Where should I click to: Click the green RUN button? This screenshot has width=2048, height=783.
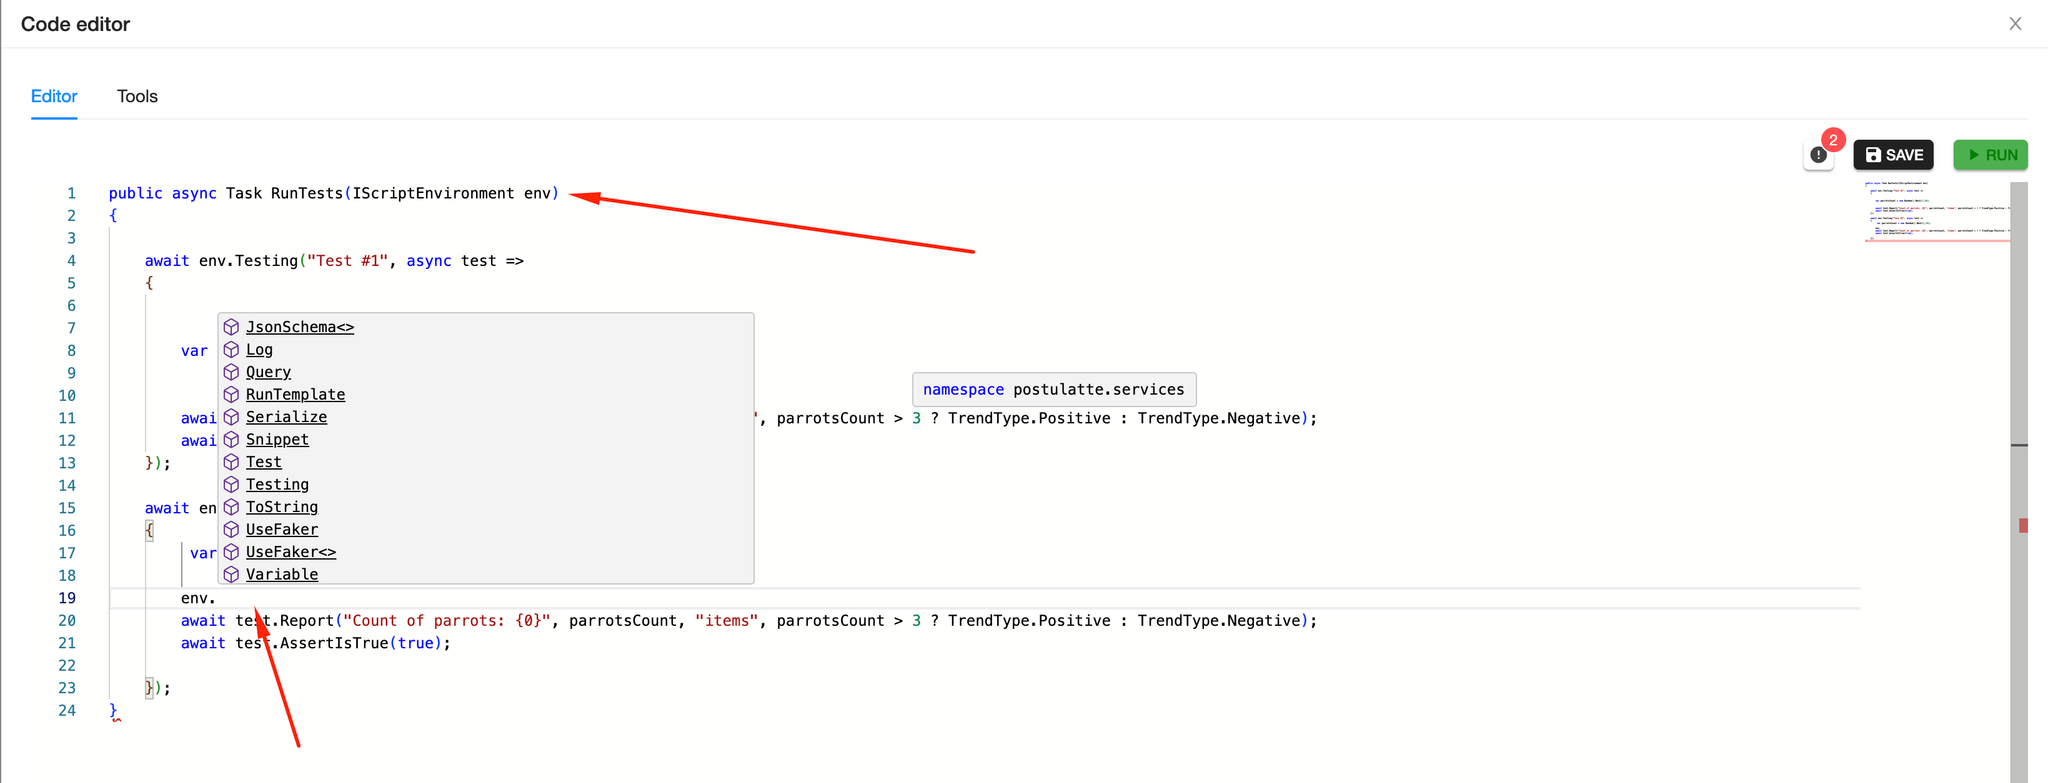pyautogui.click(x=1990, y=155)
